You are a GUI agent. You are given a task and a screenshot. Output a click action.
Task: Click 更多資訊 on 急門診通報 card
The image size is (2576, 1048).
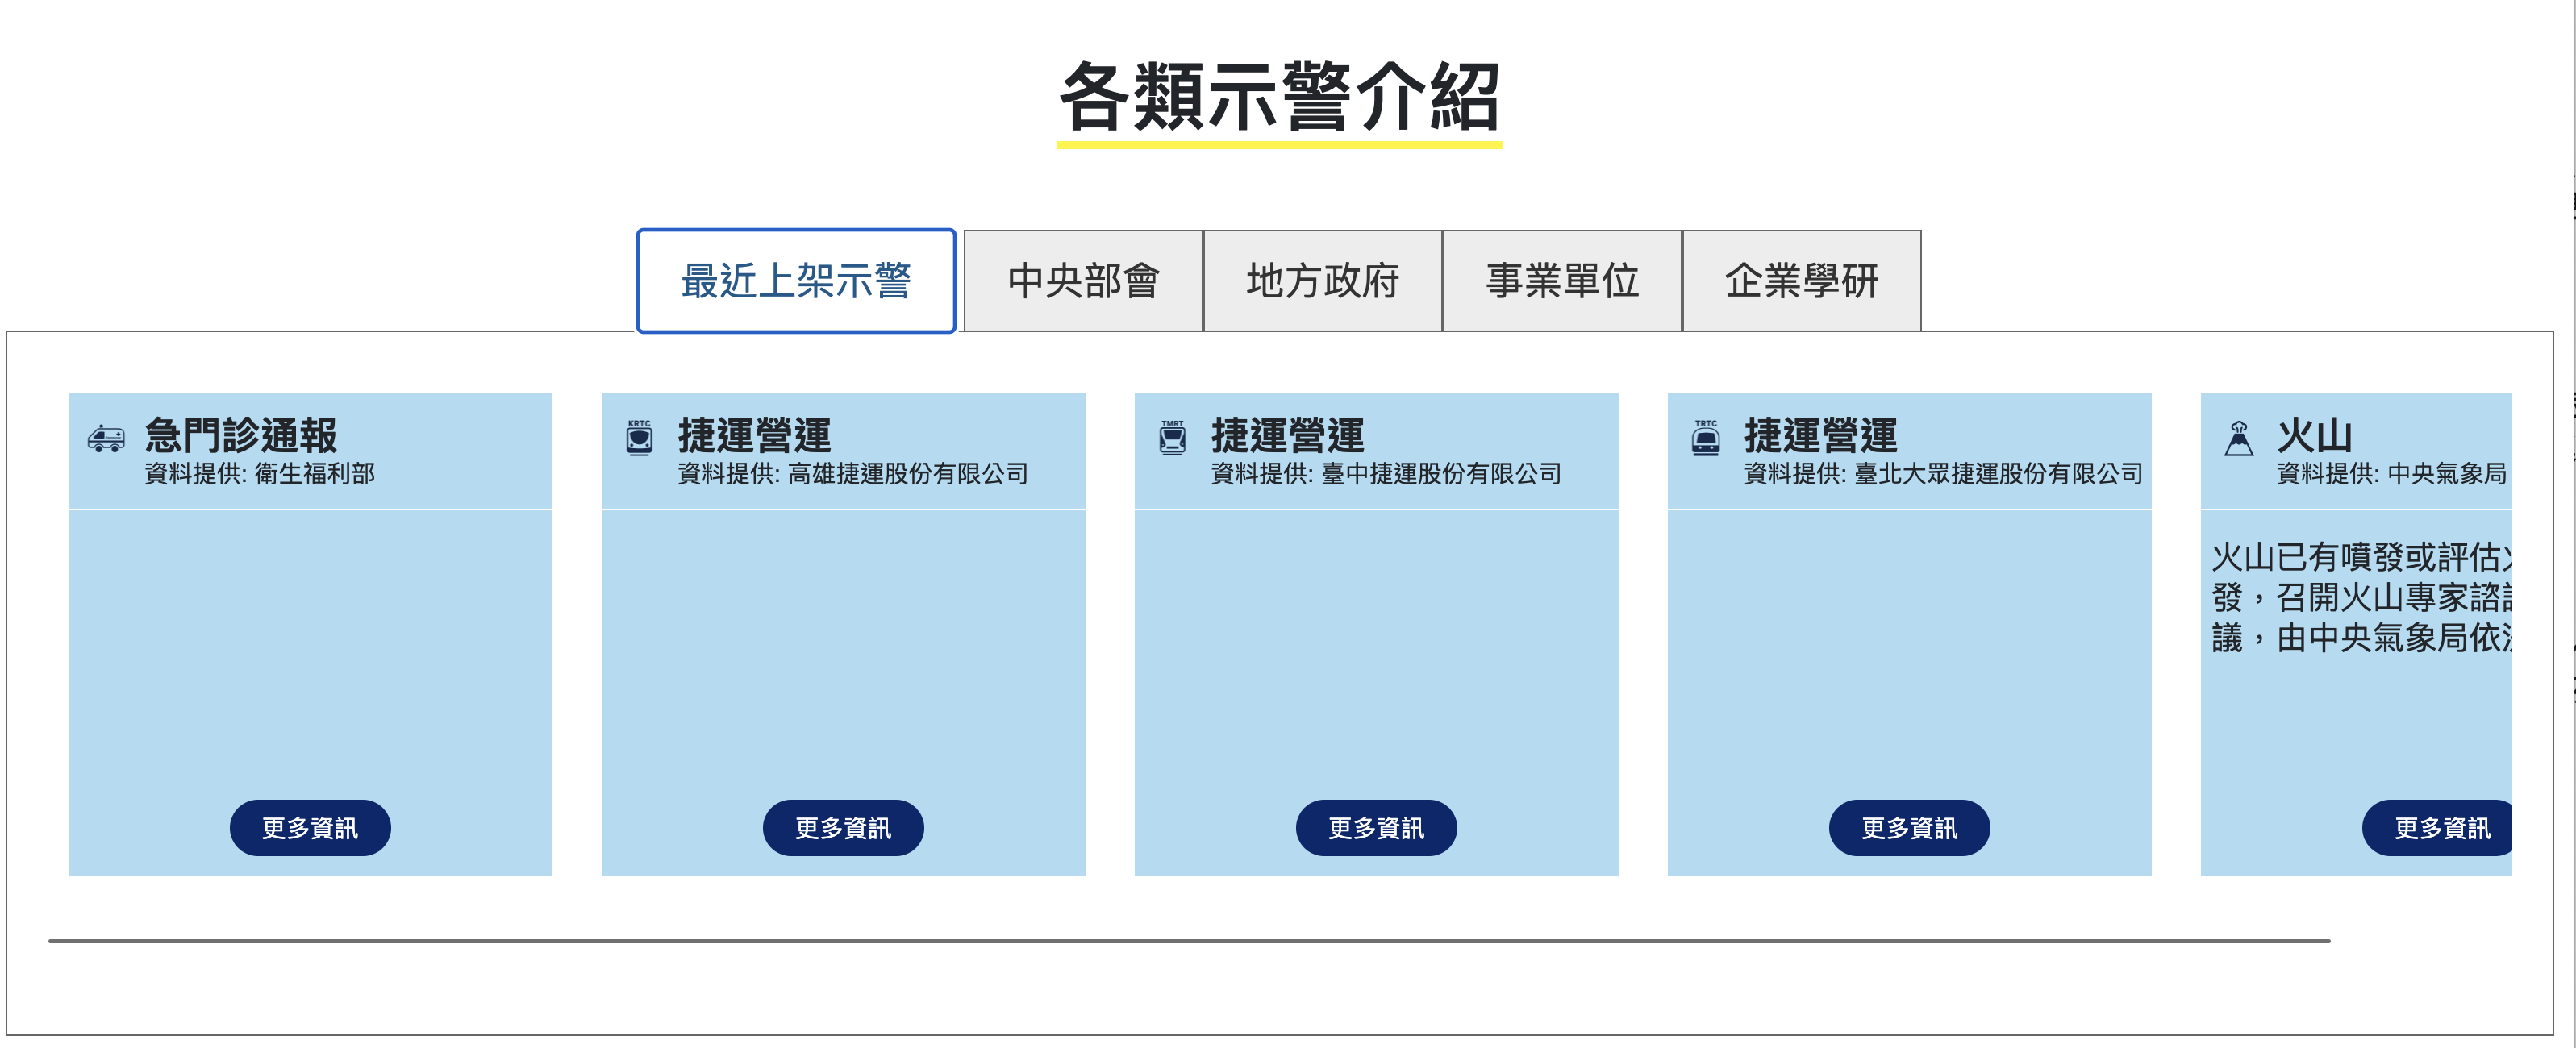pyautogui.click(x=310, y=827)
